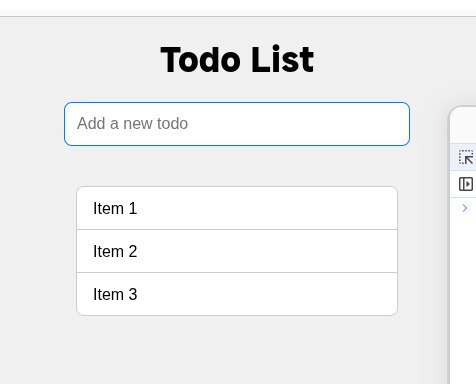The image size is (476, 384).
Task: Click the word 'Todo' in the page title
Action: (200, 60)
